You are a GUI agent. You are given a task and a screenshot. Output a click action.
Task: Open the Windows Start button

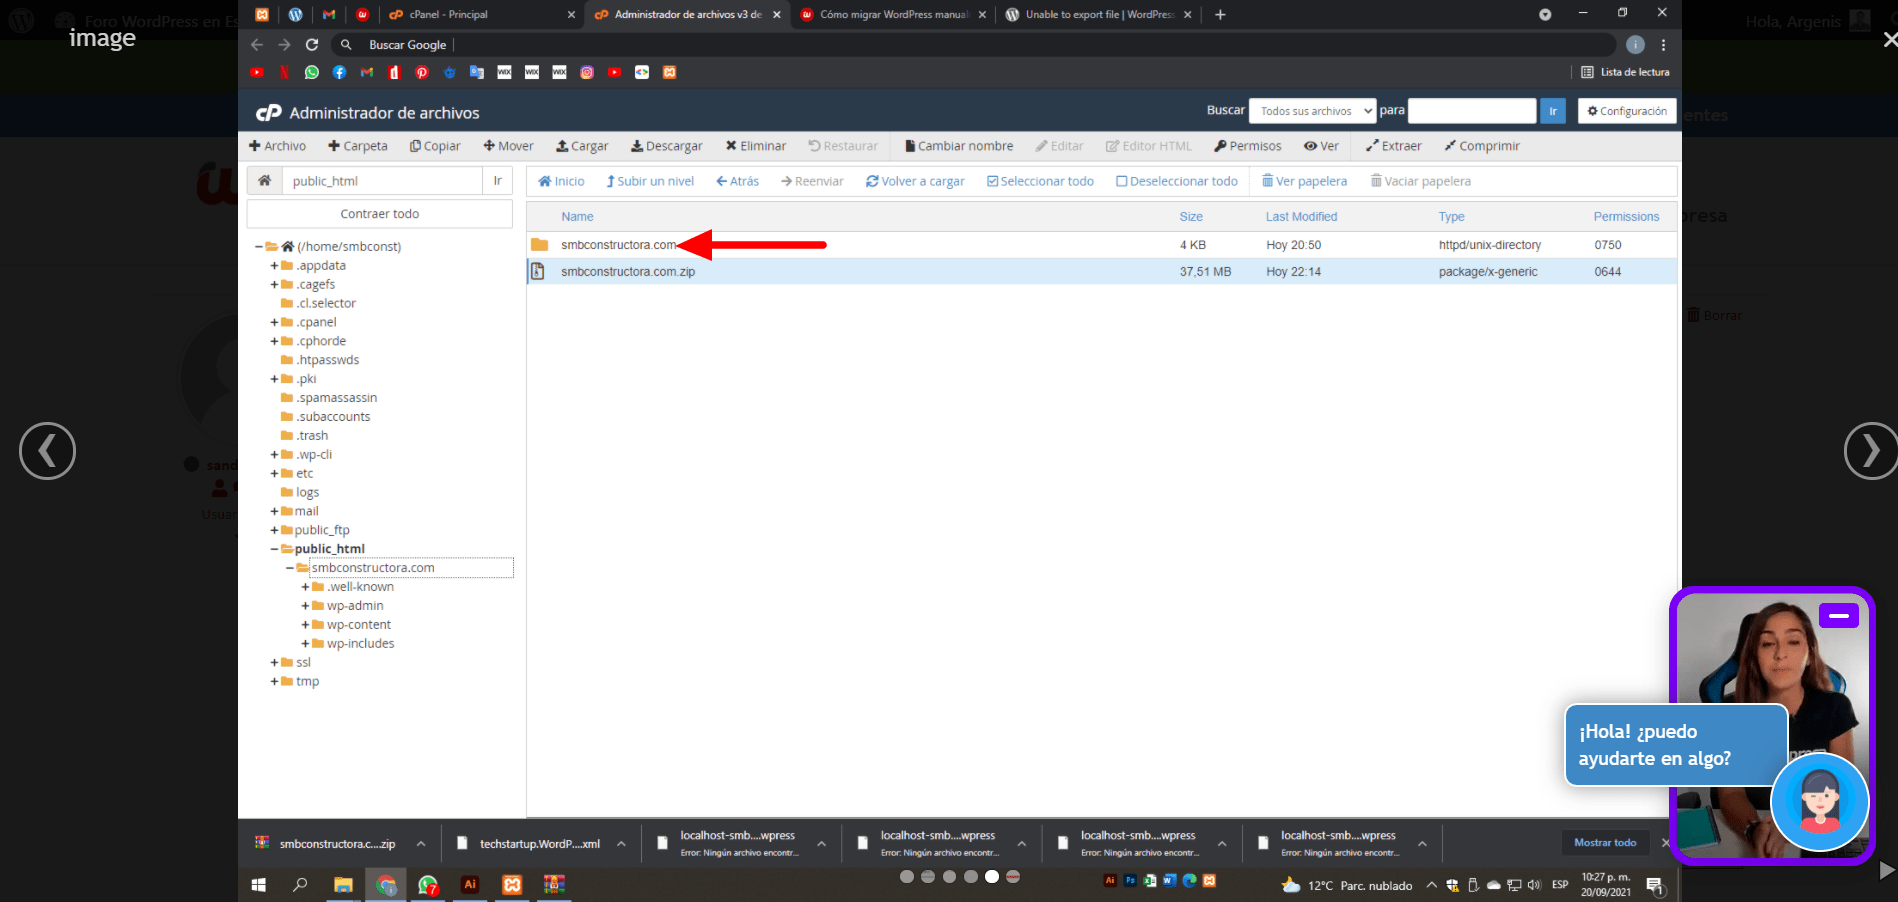click(x=259, y=885)
